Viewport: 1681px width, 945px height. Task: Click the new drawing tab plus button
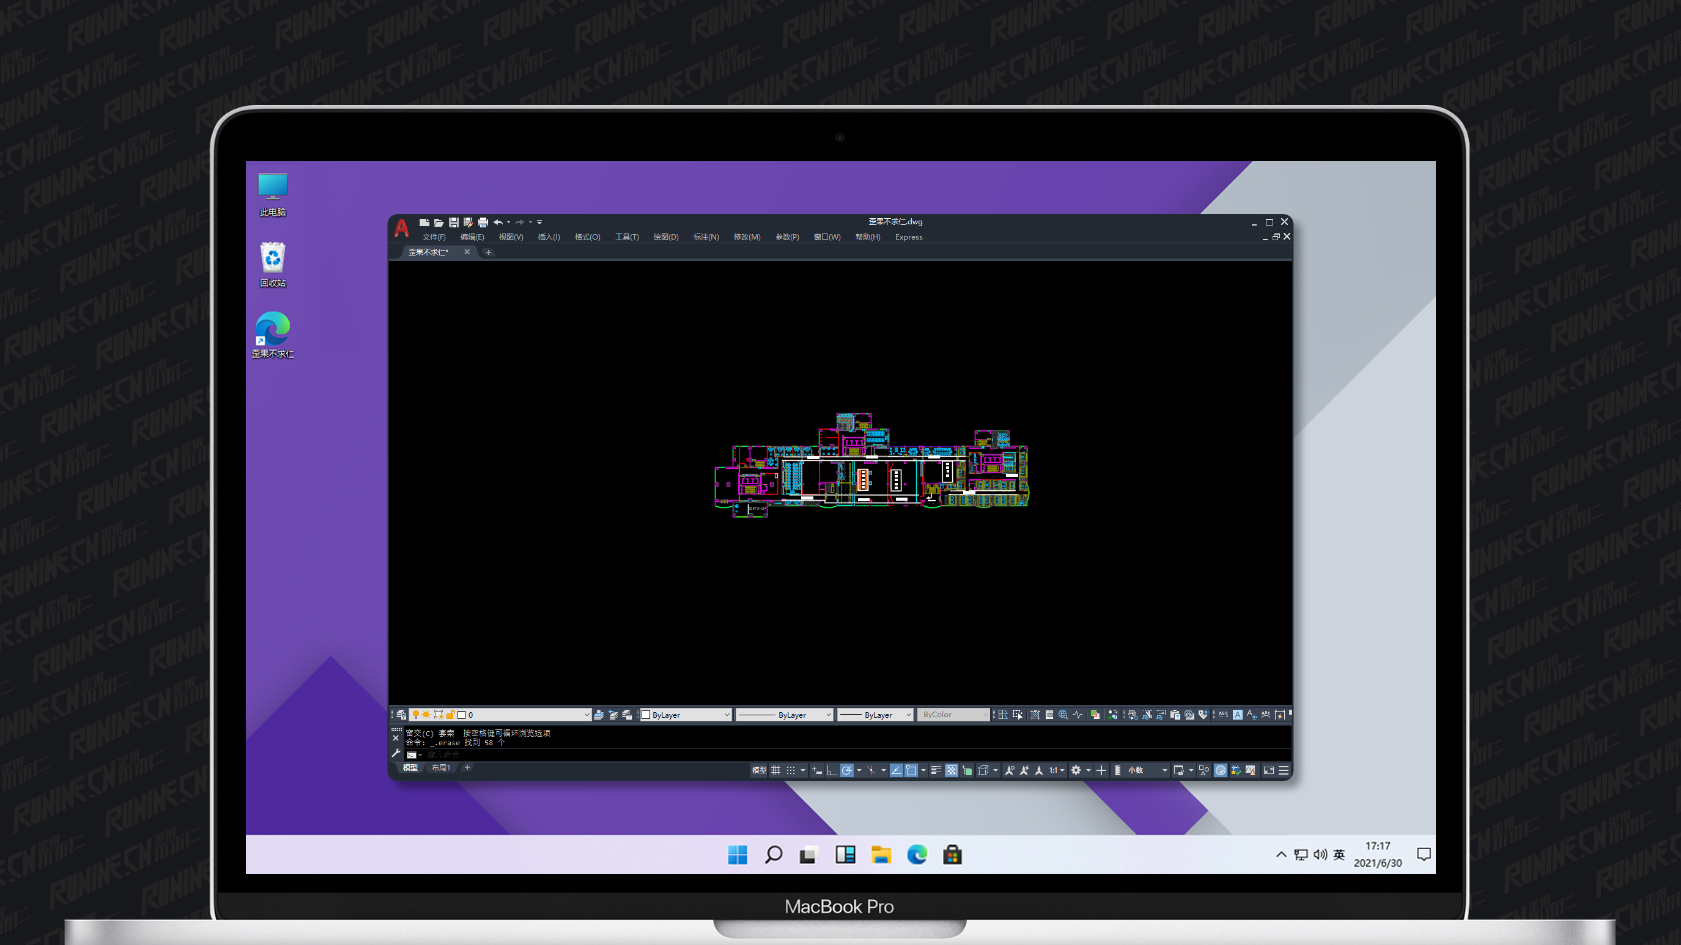coord(488,252)
